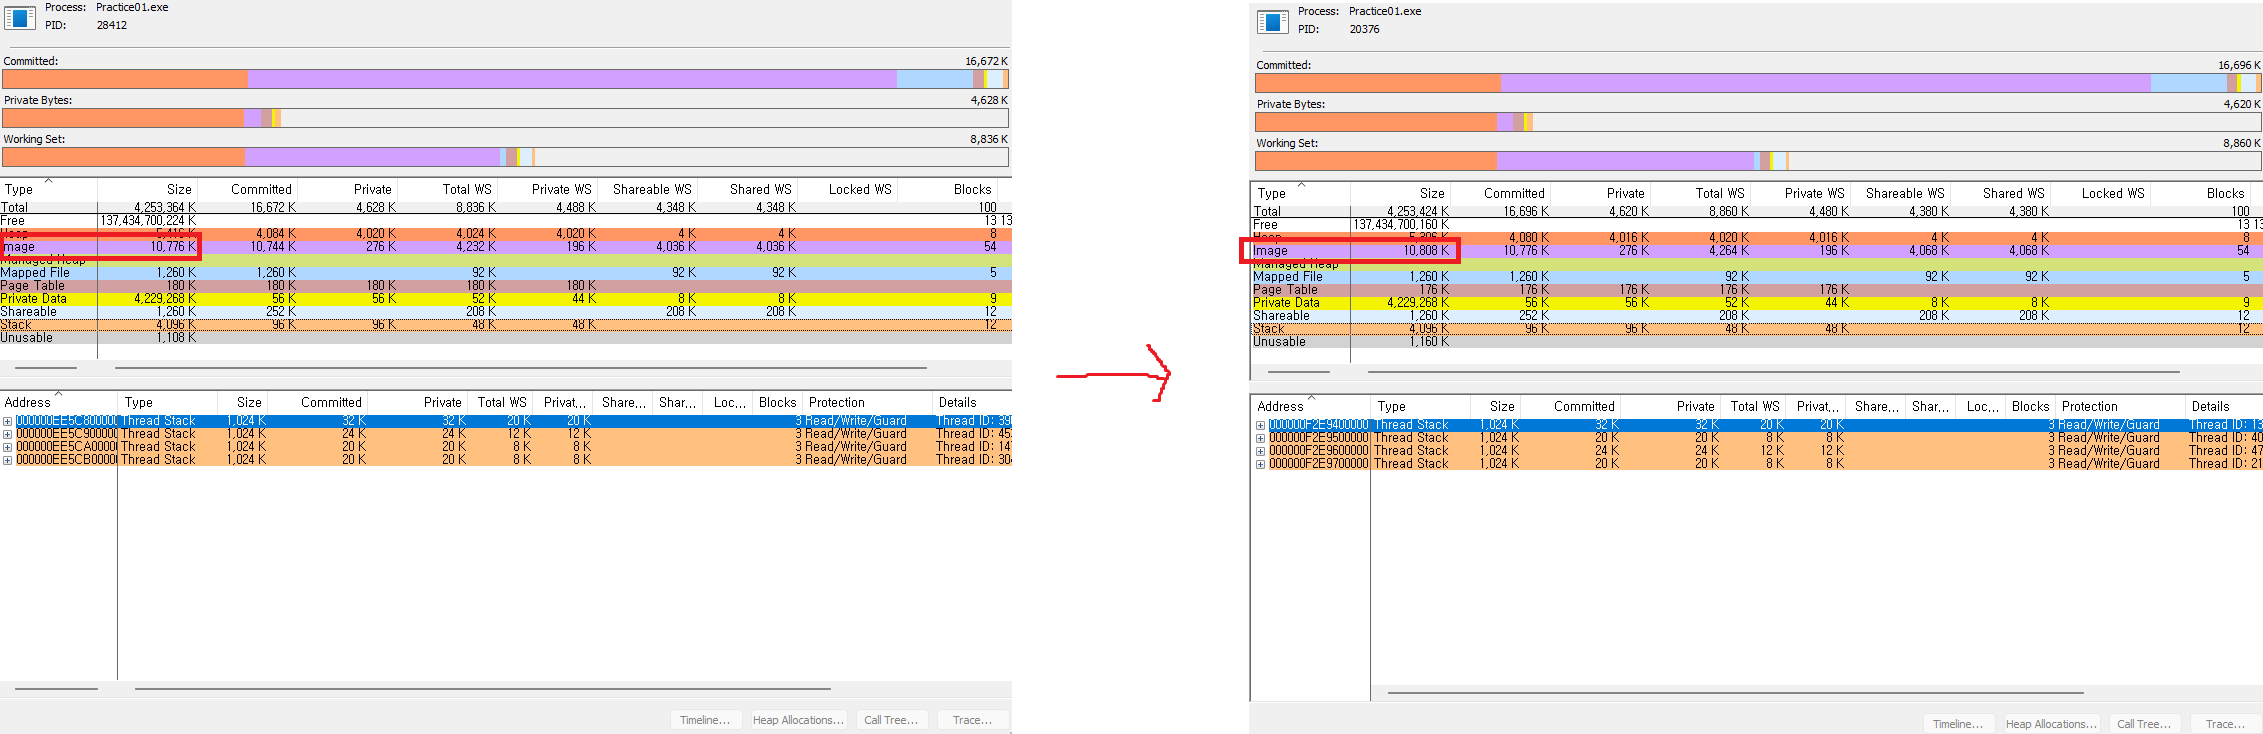Click the process icon beside PID 20376
Screen dimensions: 2263x734
[x=1273, y=22]
